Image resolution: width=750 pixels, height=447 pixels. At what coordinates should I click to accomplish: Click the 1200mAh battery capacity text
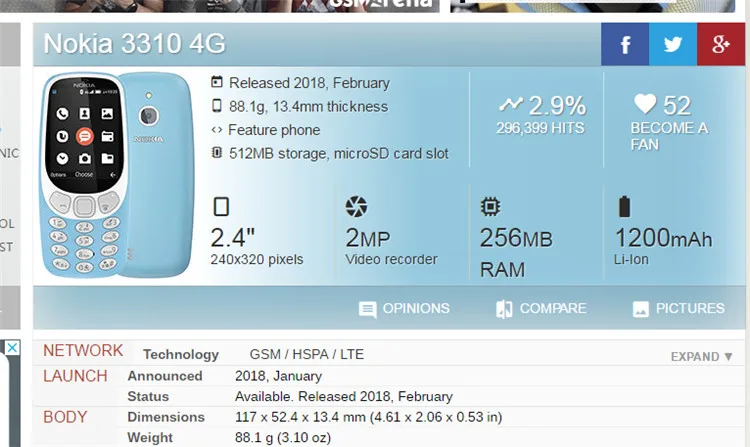point(663,238)
